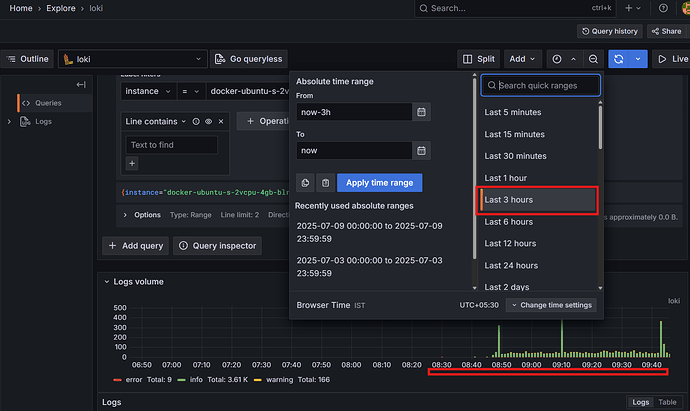
Task: Expand the Logs outline item
Action: (x=9, y=121)
